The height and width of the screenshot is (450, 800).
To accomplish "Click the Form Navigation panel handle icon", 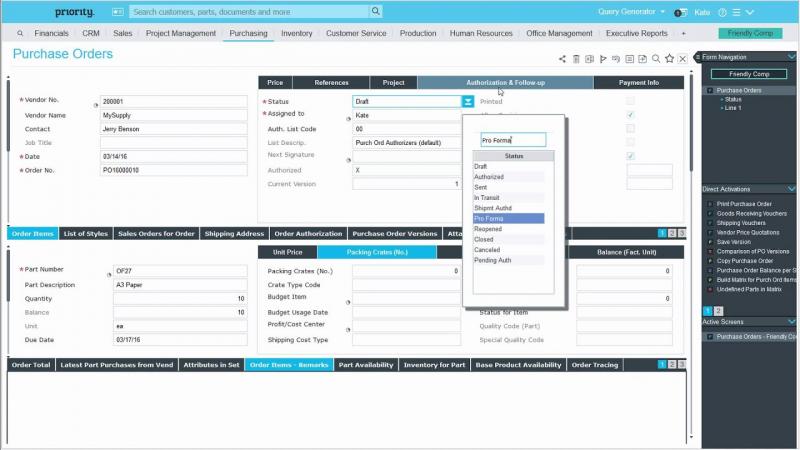I will pos(697,57).
